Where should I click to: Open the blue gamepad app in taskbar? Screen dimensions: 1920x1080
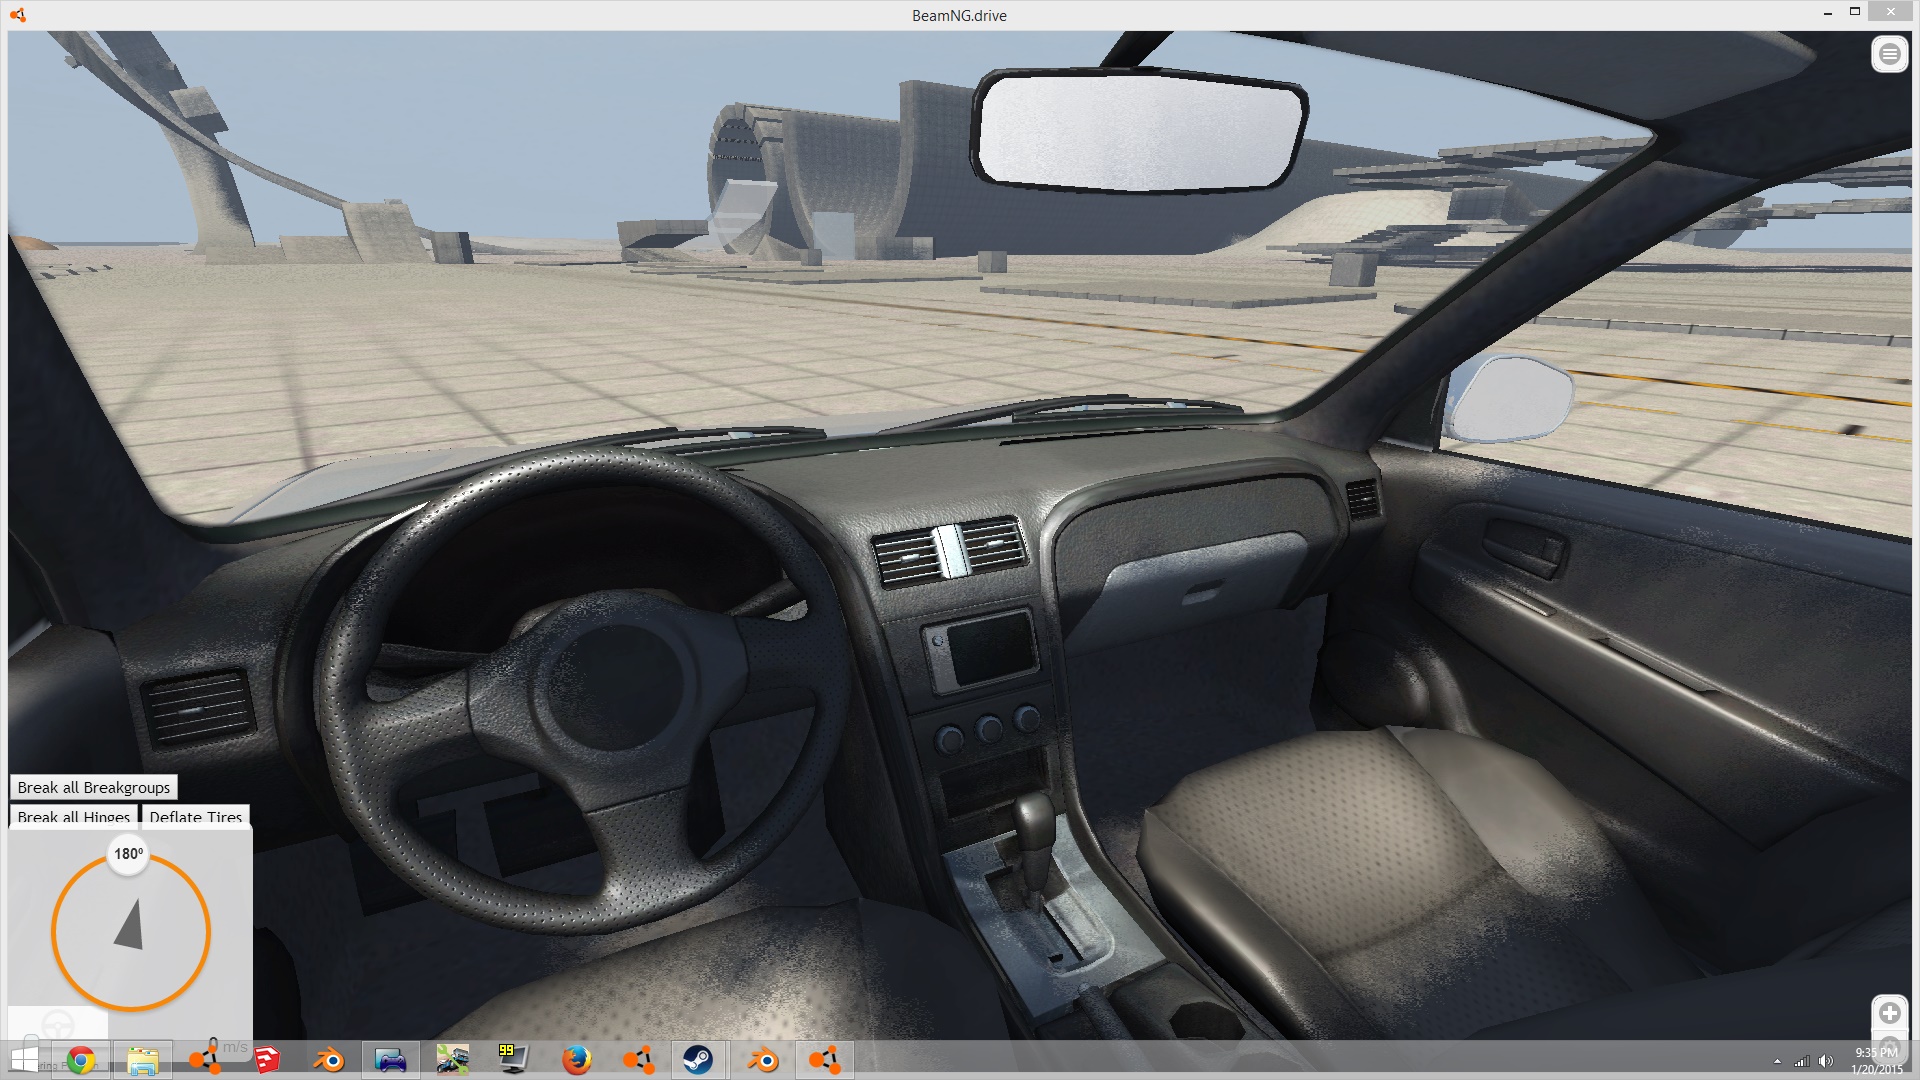pos(390,1060)
